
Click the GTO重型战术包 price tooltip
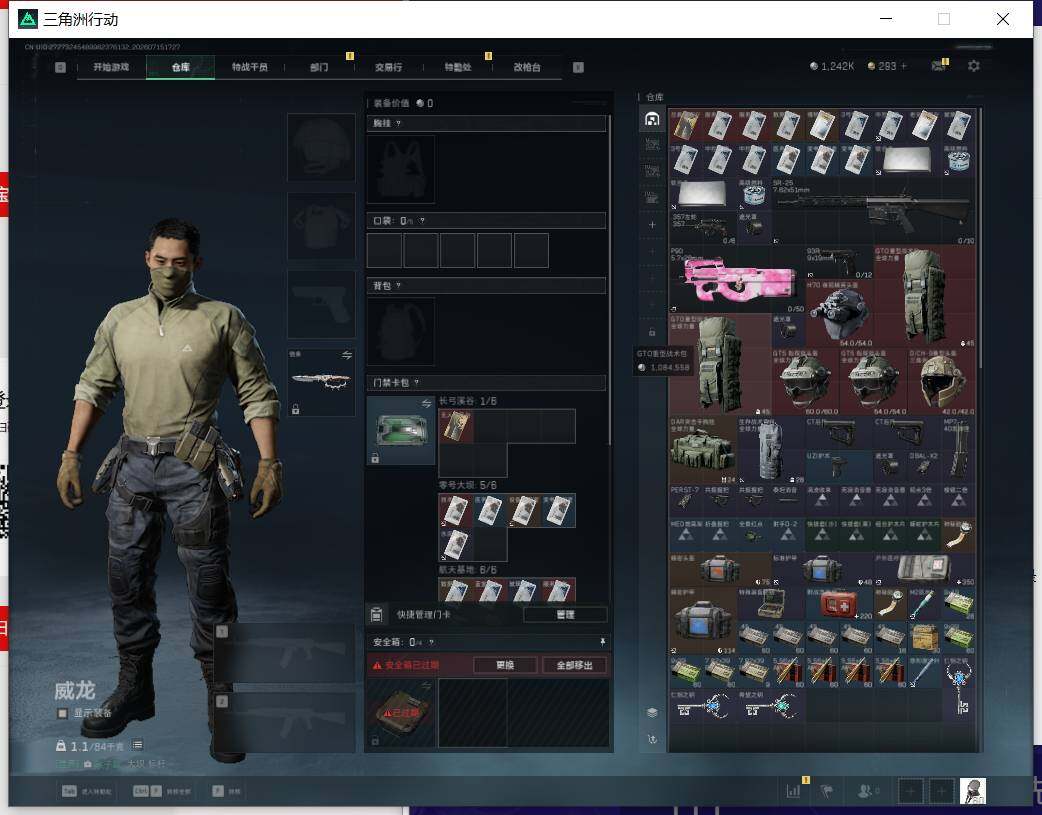point(664,360)
